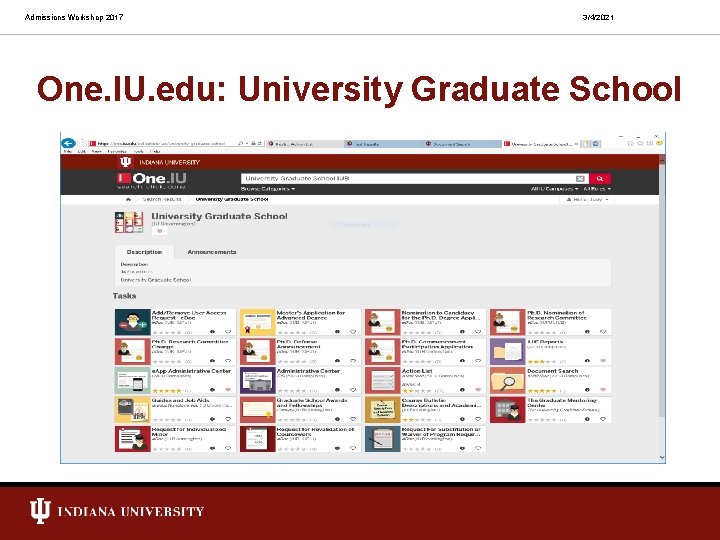Show info for Add/Remove User Access Request
Screen dimensions: 720x540
tap(213, 332)
